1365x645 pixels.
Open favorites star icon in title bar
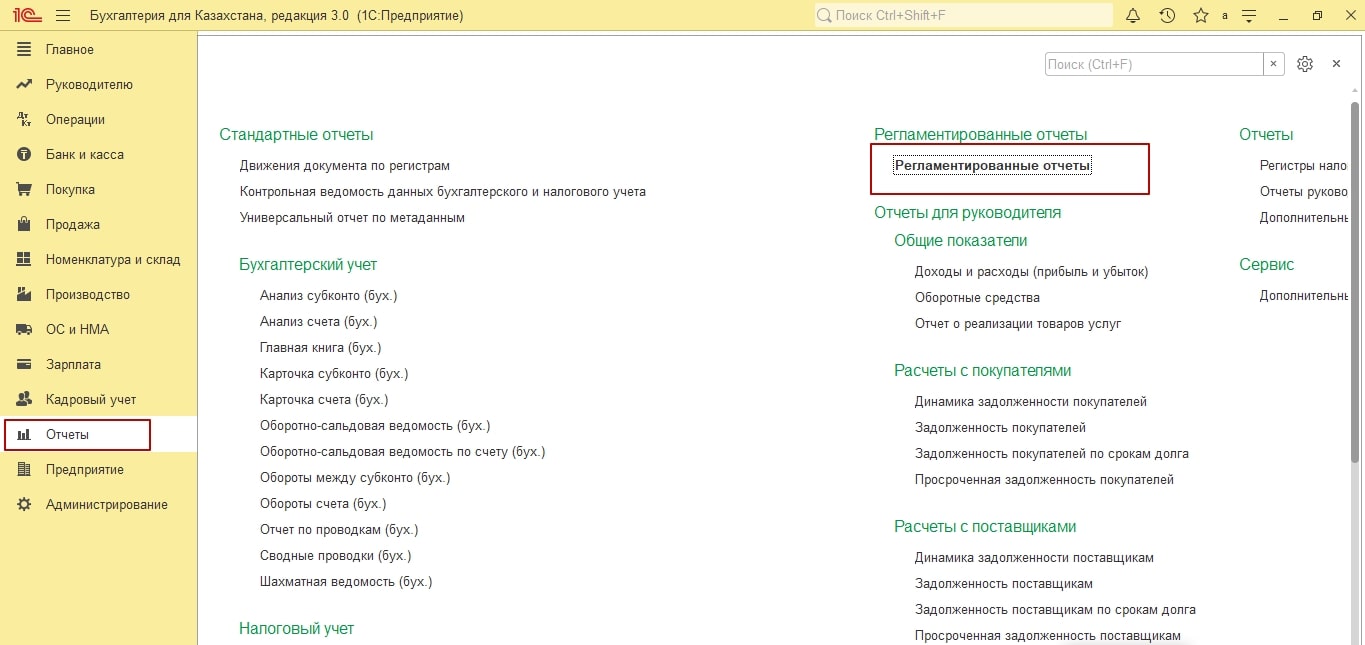1200,16
